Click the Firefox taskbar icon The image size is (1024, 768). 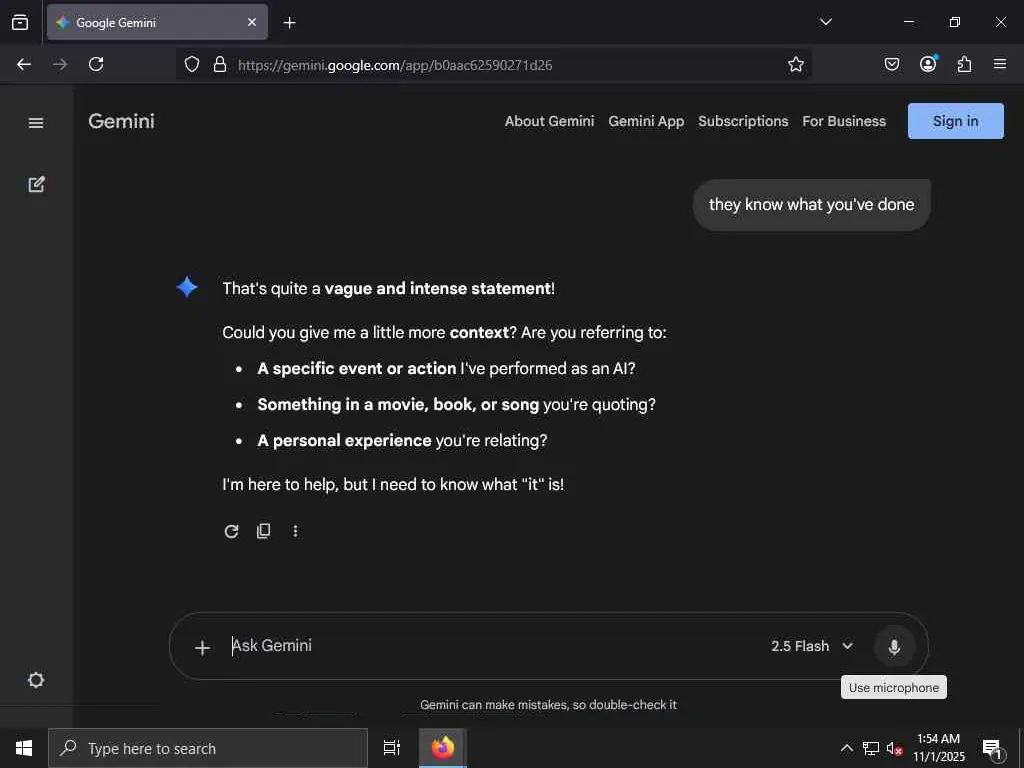(x=443, y=748)
